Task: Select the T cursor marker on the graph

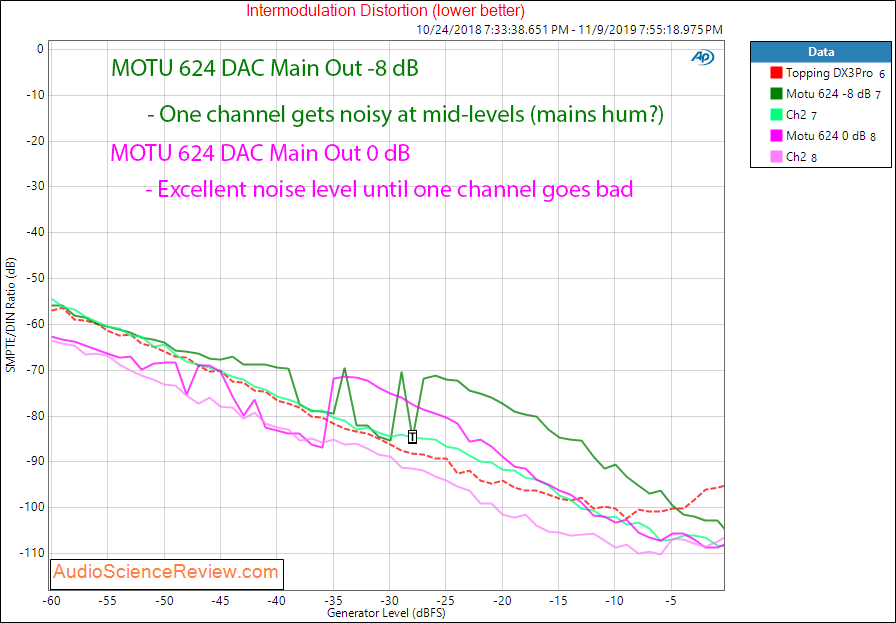Action: [x=412, y=437]
